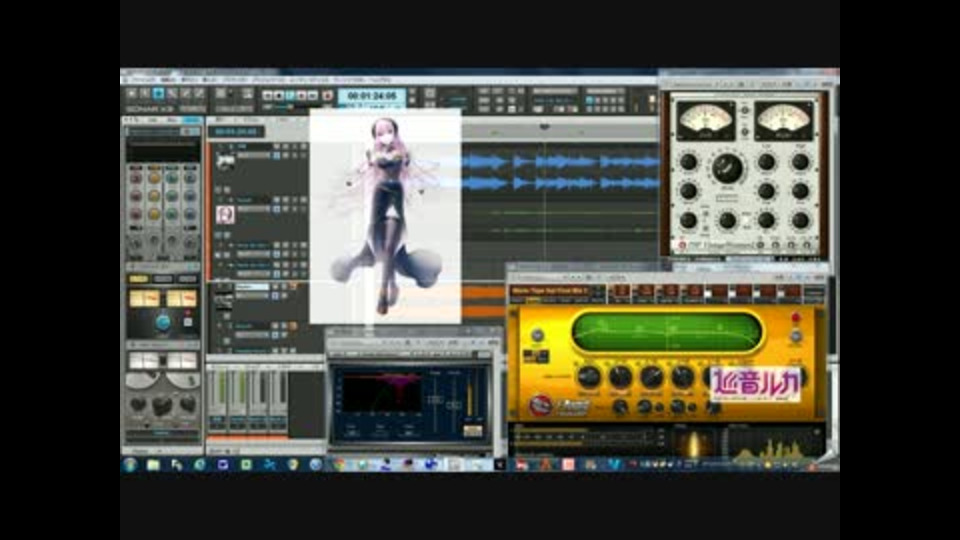Select the highlighted blue tool in SONAR Tools module
This screenshot has height=540, width=960.
tap(159, 94)
